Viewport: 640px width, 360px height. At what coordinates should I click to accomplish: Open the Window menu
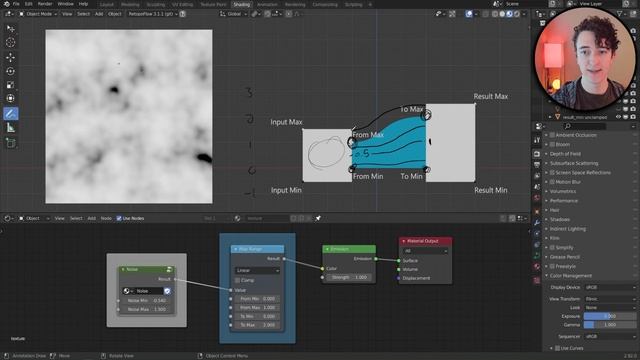65,4
